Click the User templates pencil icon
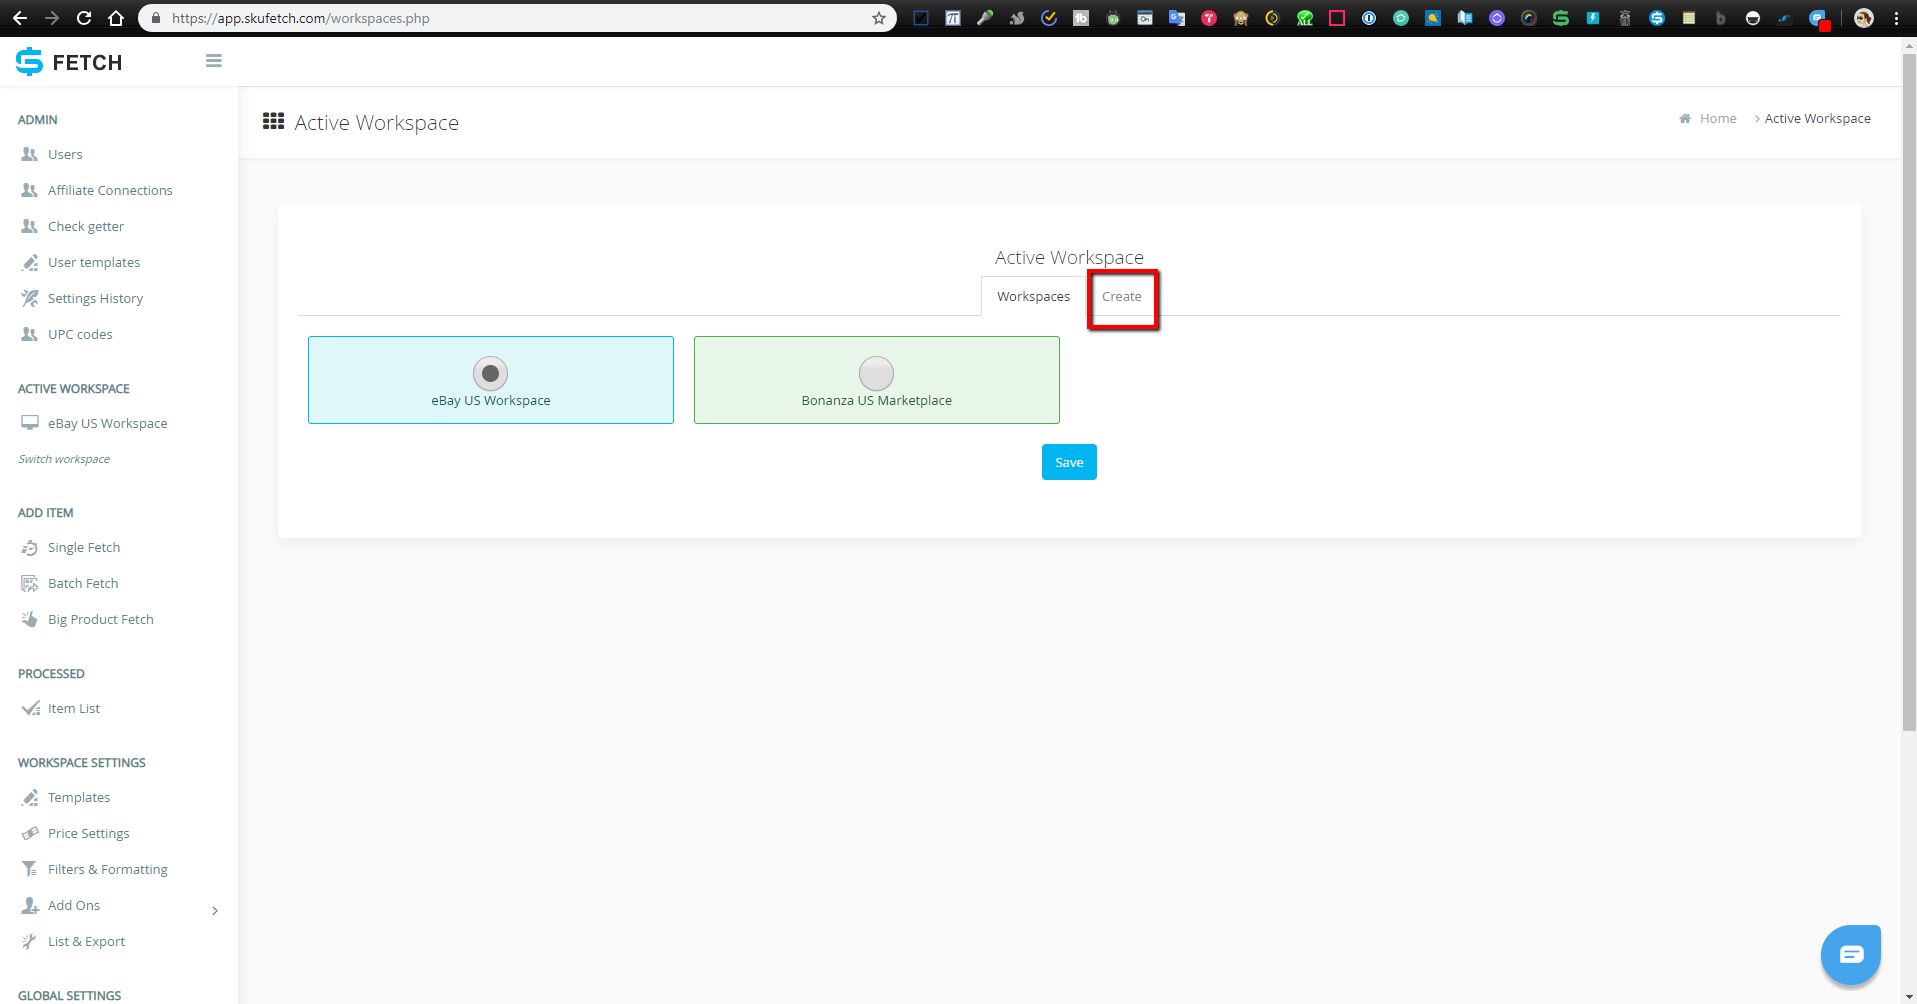Viewport: 1917px width, 1004px height. [30, 262]
